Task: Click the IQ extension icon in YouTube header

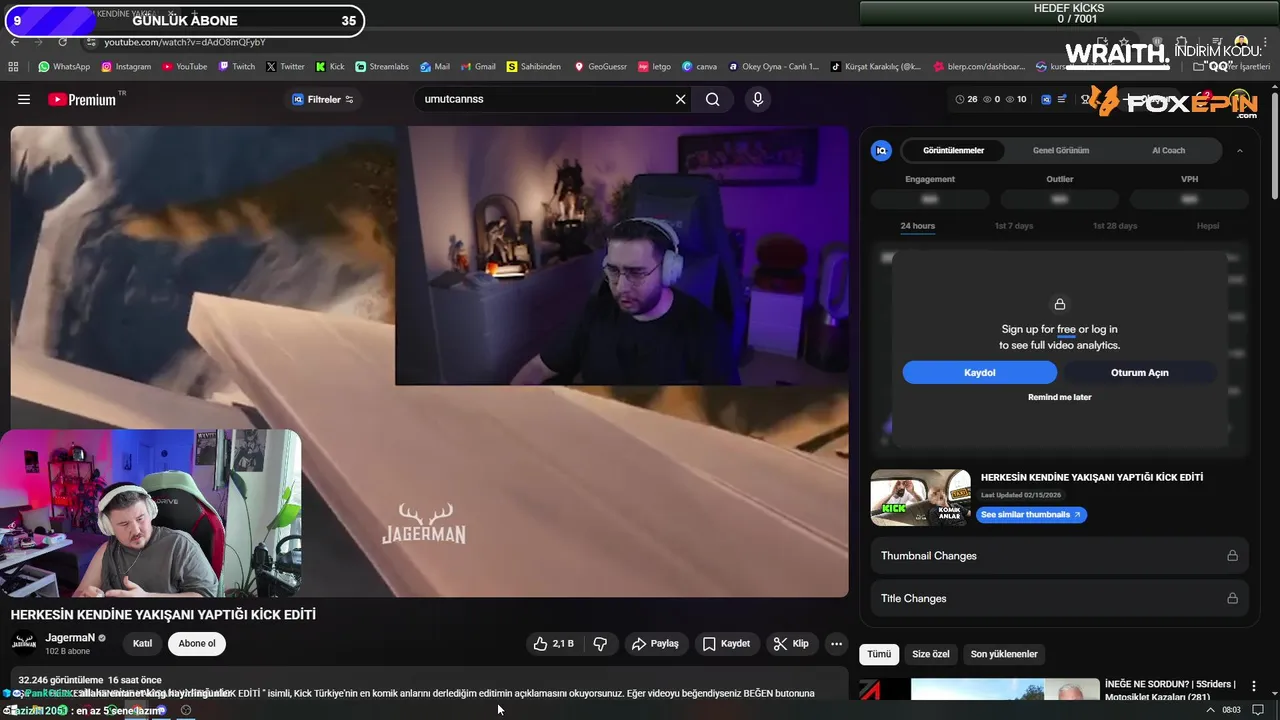Action: [x=1046, y=99]
